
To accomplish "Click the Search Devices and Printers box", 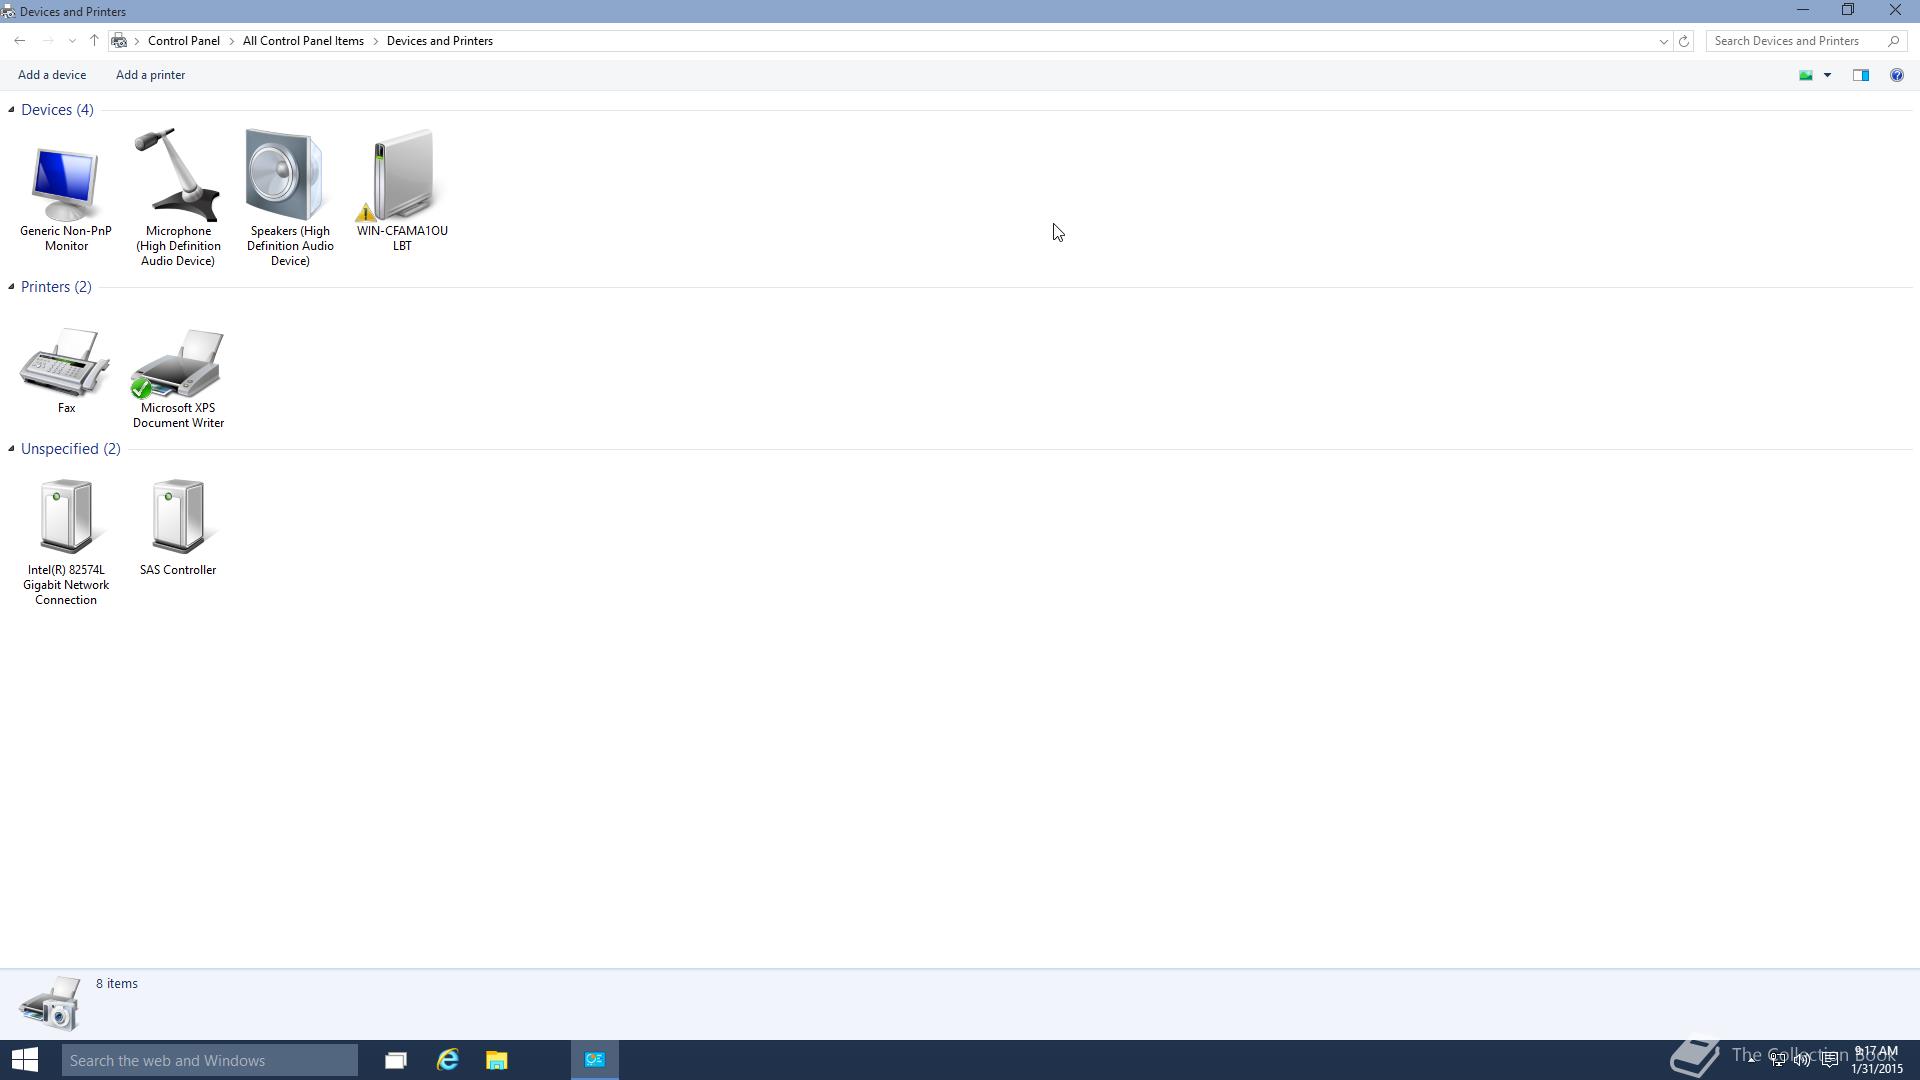I will click(x=1795, y=41).
